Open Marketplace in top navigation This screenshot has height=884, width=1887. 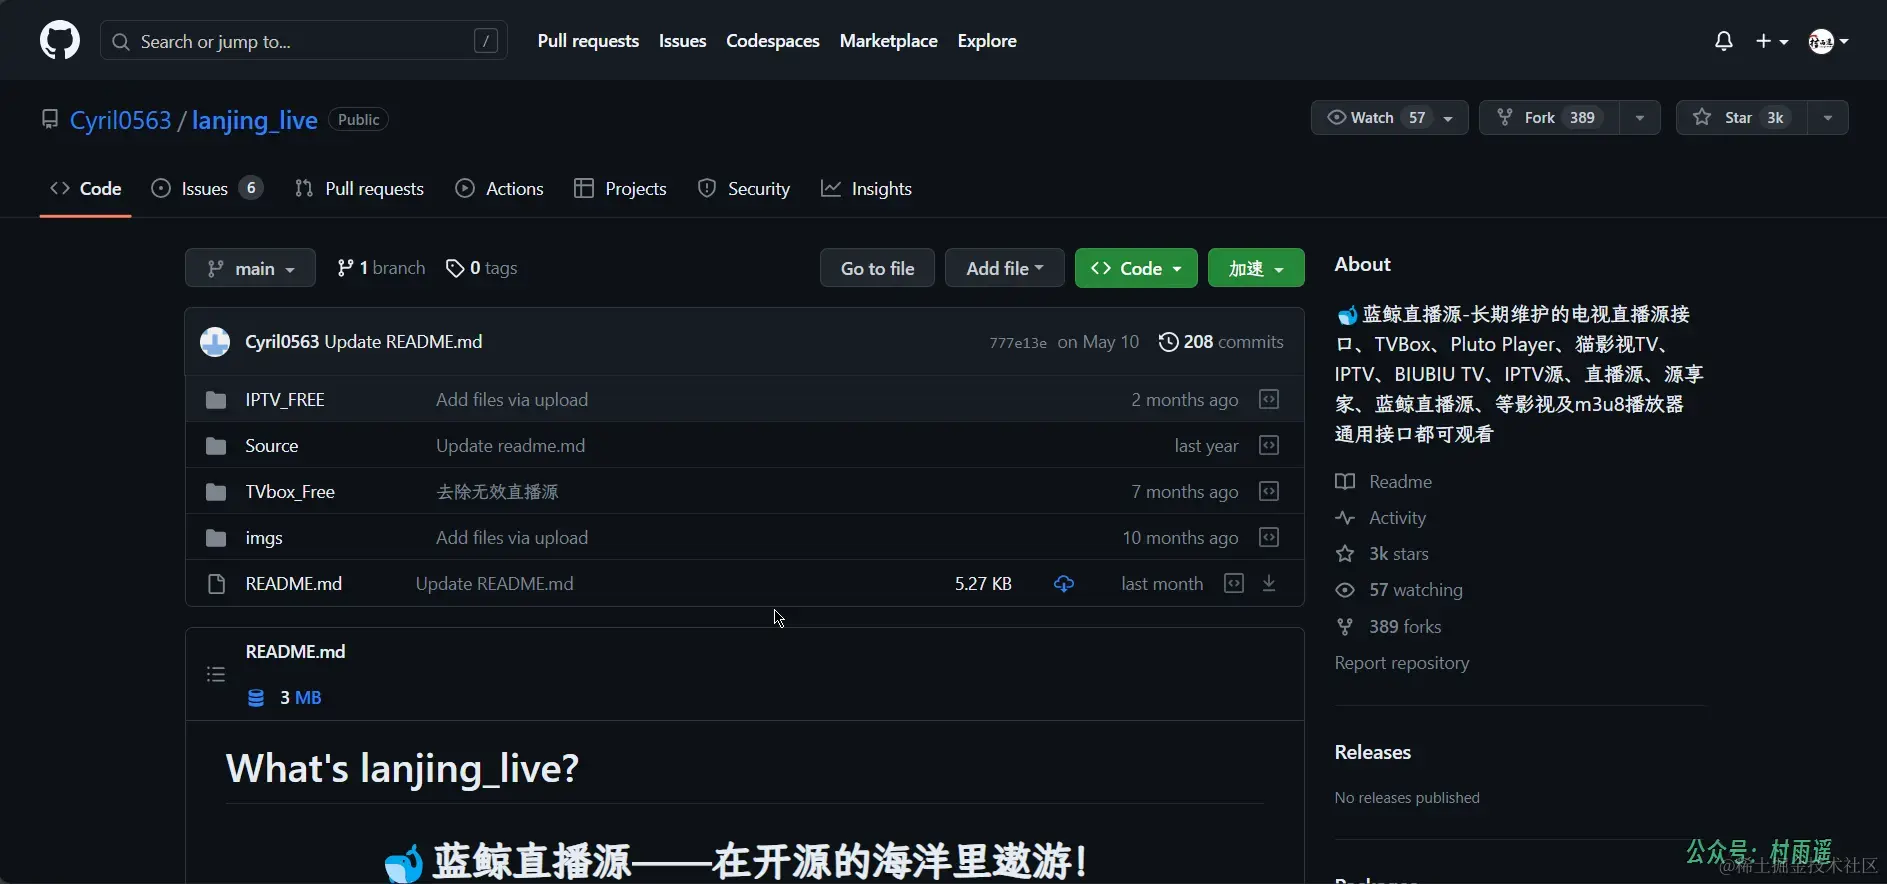click(x=888, y=41)
